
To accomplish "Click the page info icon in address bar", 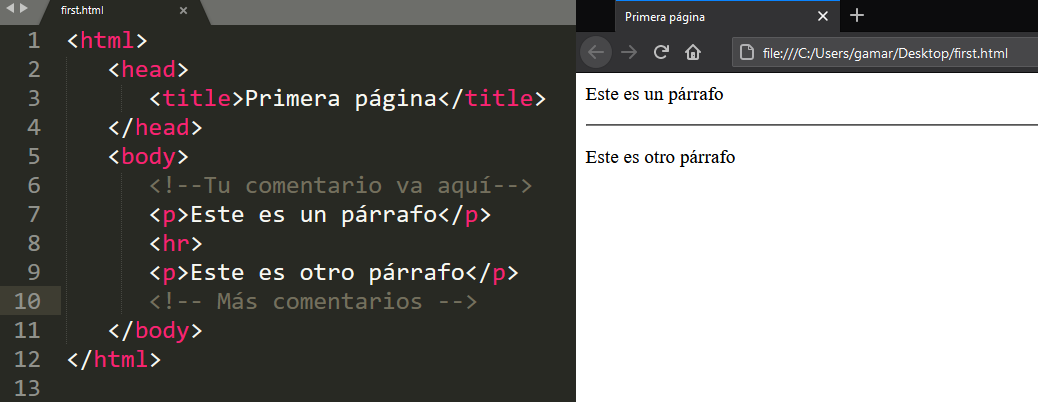I will point(747,53).
